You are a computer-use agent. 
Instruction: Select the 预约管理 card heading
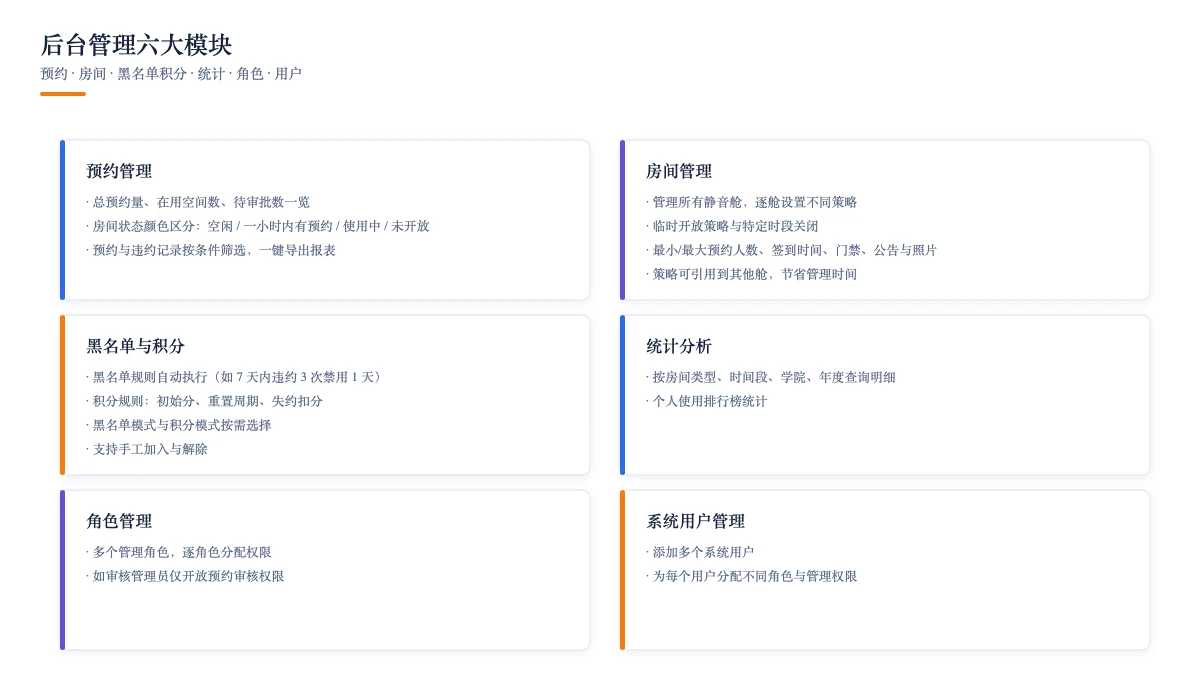tap(119, 171)
